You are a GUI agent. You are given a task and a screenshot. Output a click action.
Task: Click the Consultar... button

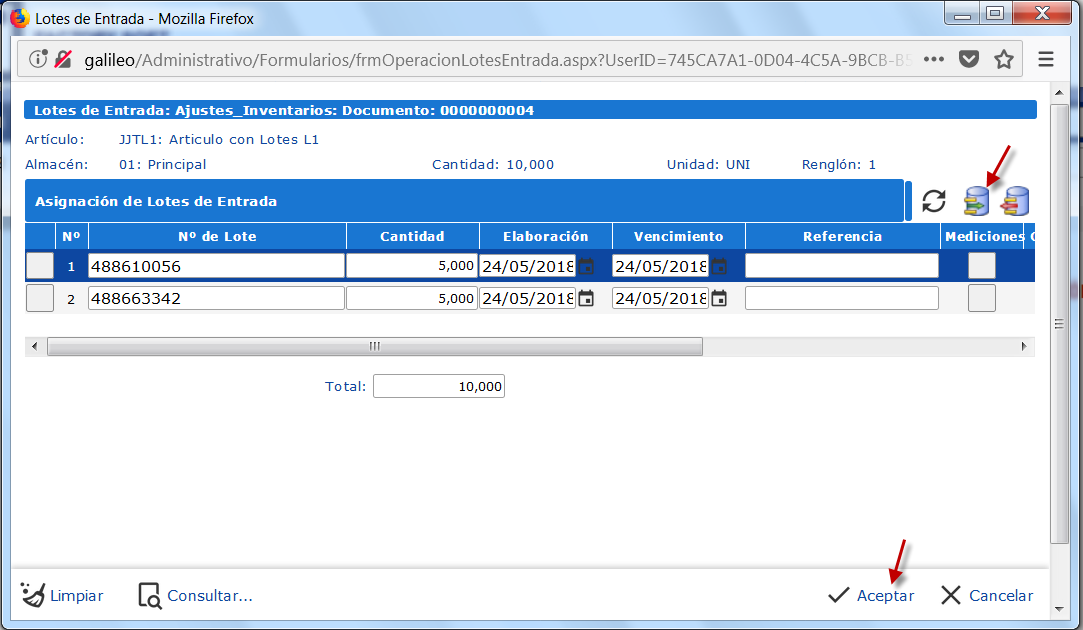(x=195, y=595)
